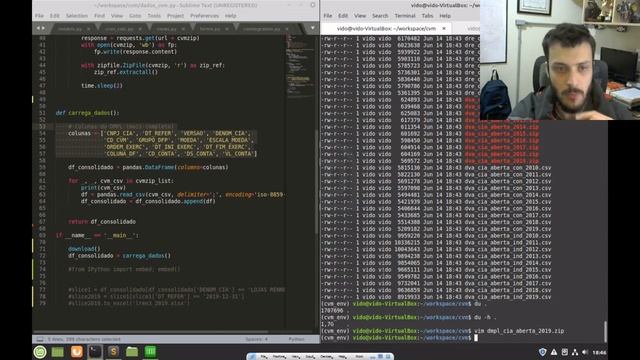Image resolution: width=640 pixels, height=360 pixels.
Task: Open the Sublime tab list dropdown arrow
Action: pyautogui.click(x=313, y=28)
